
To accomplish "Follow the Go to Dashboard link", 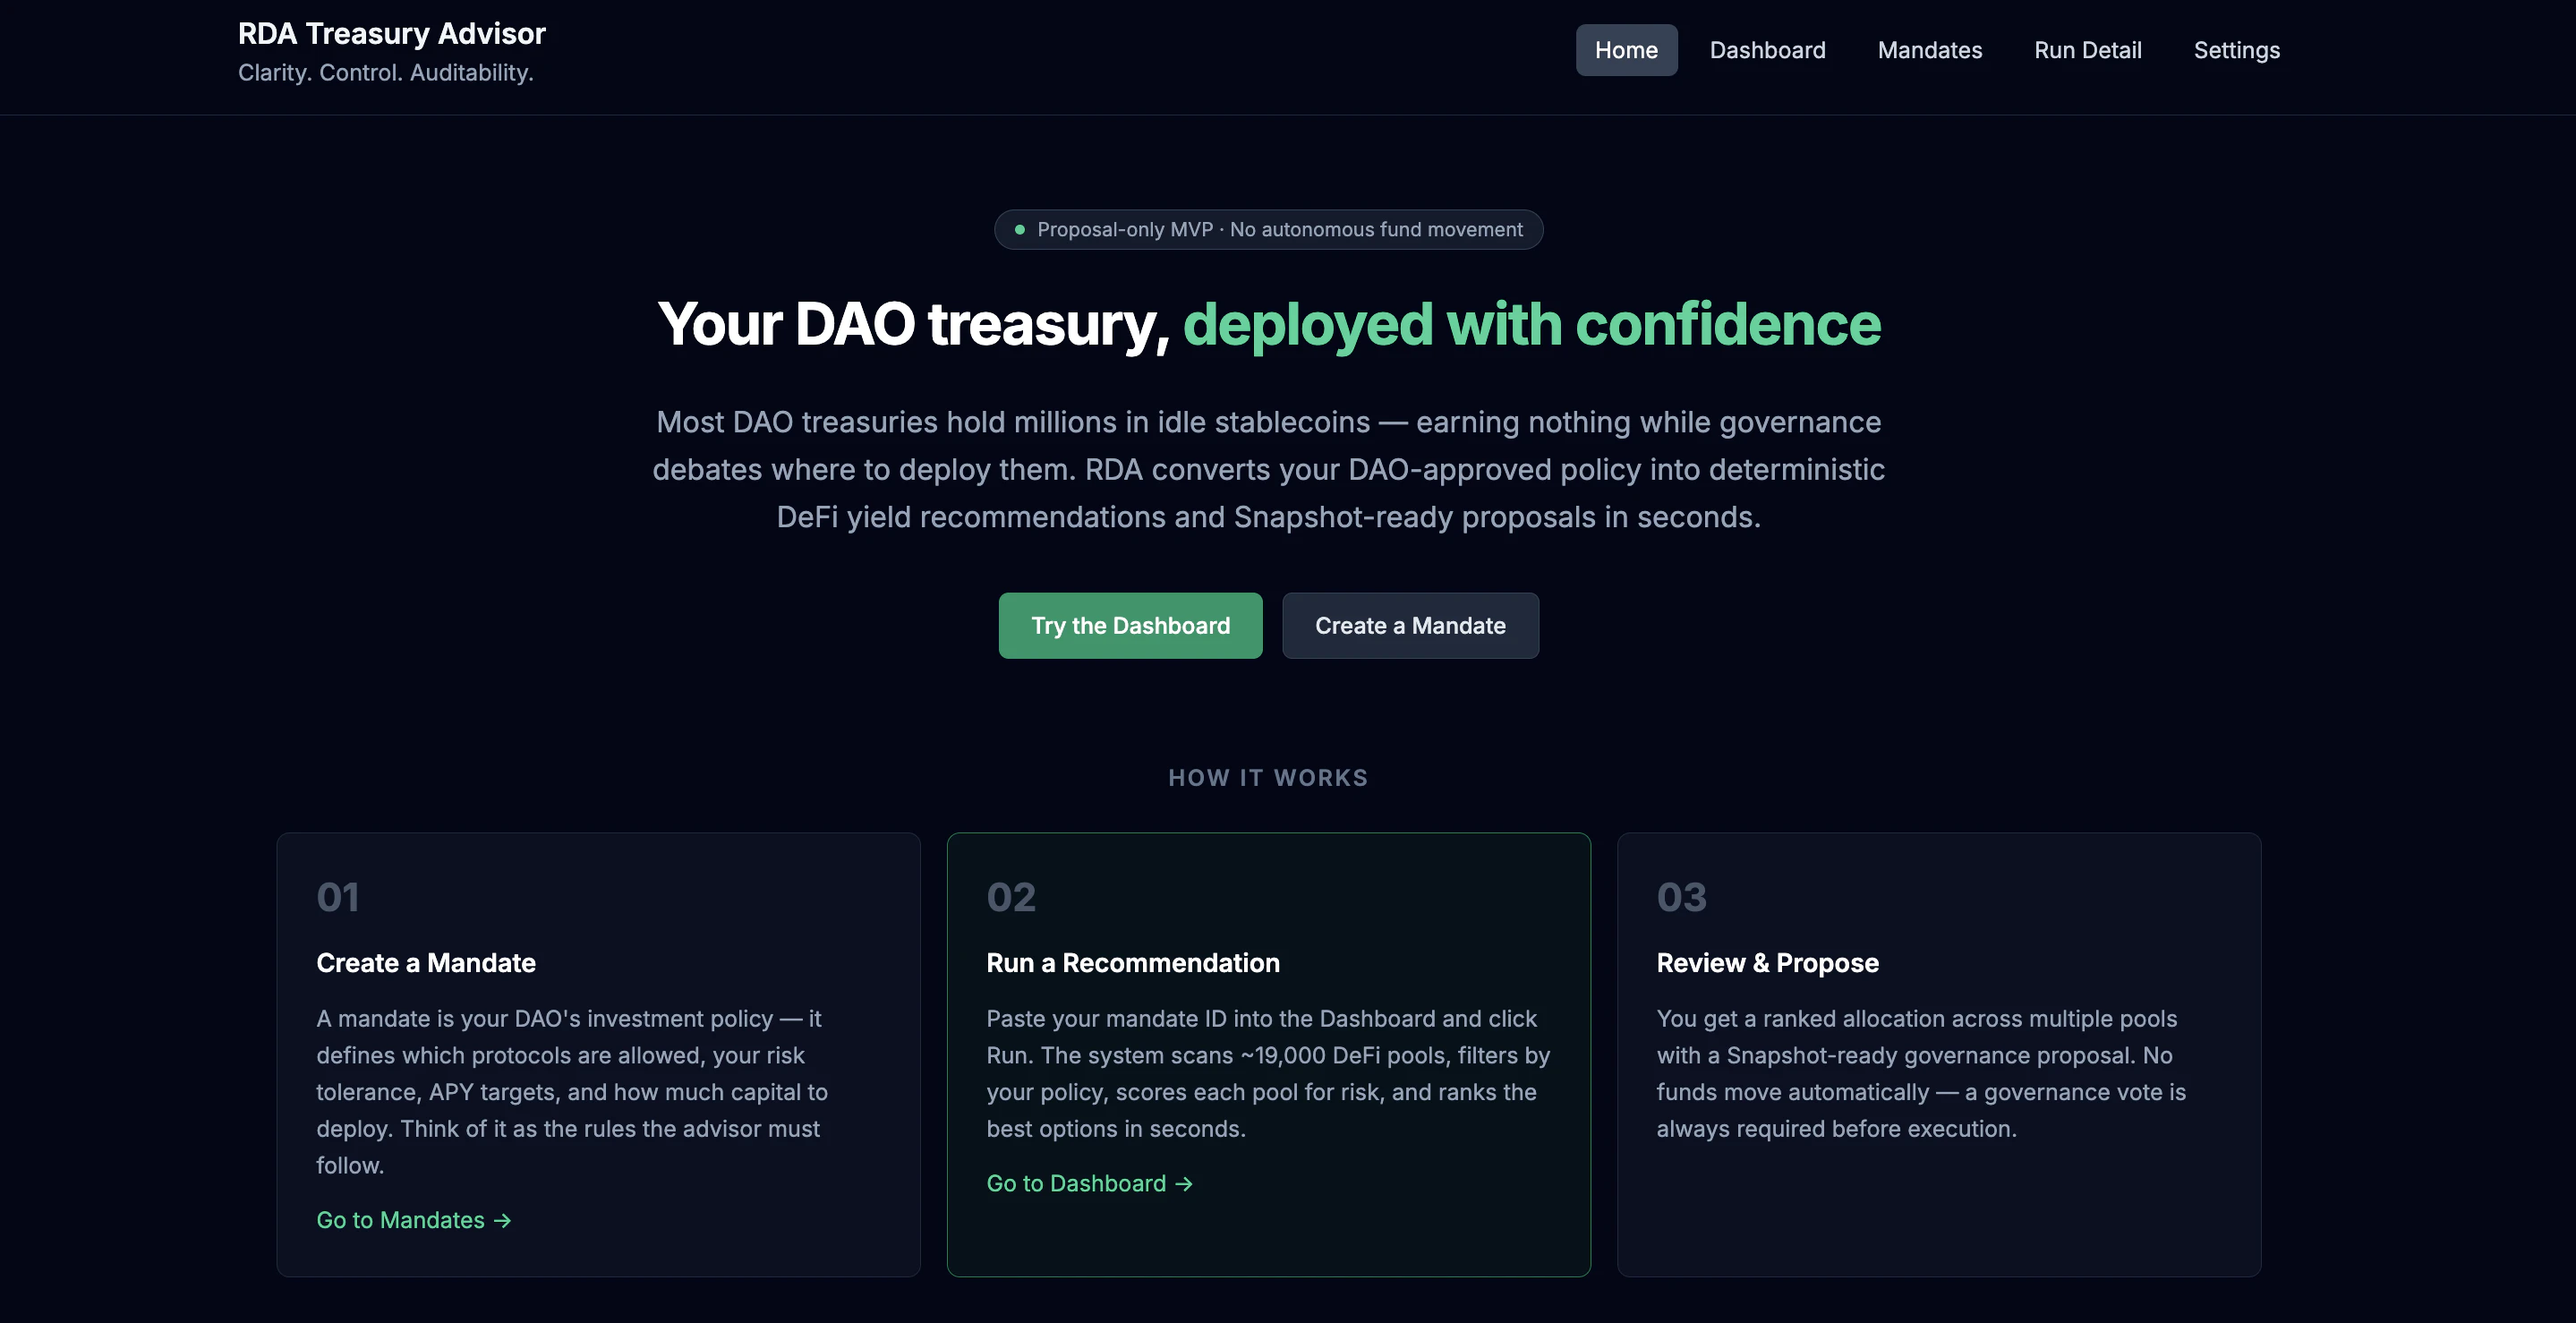I will click(1077, 1183).
